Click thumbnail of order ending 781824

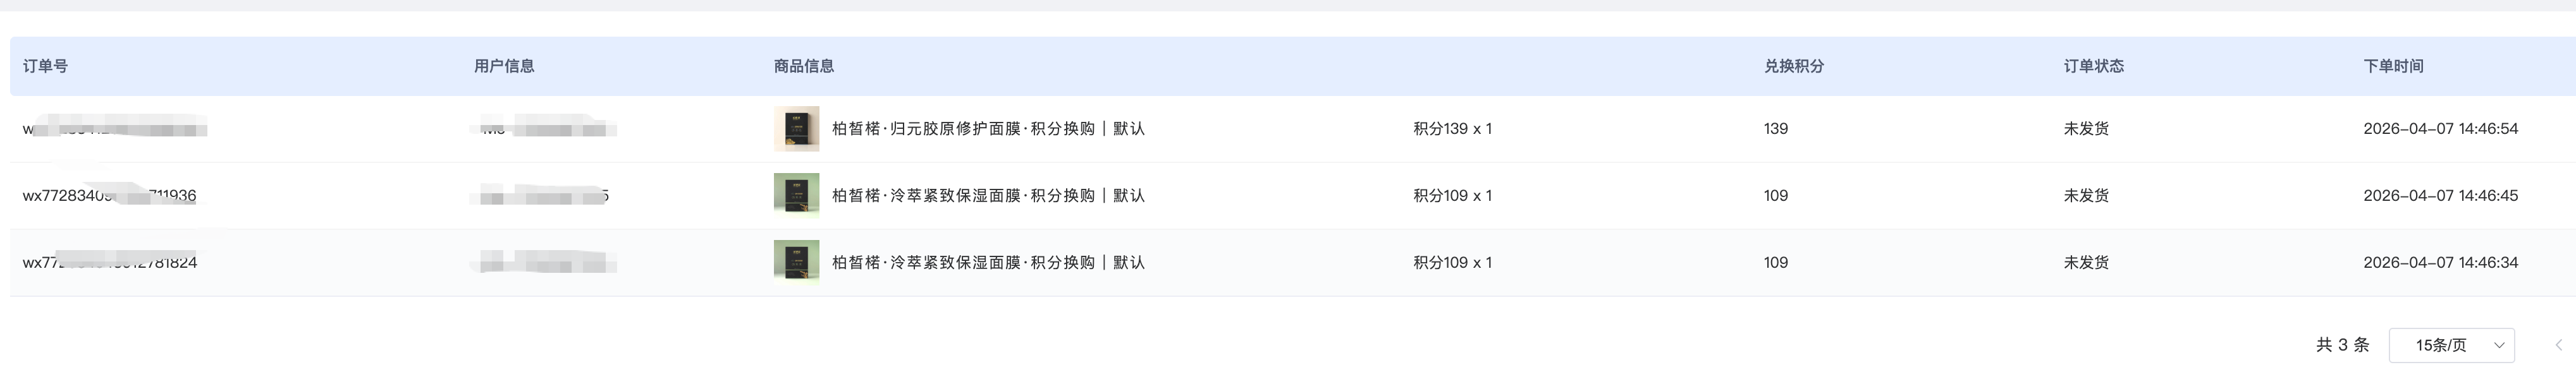click(x=796, y=262)
